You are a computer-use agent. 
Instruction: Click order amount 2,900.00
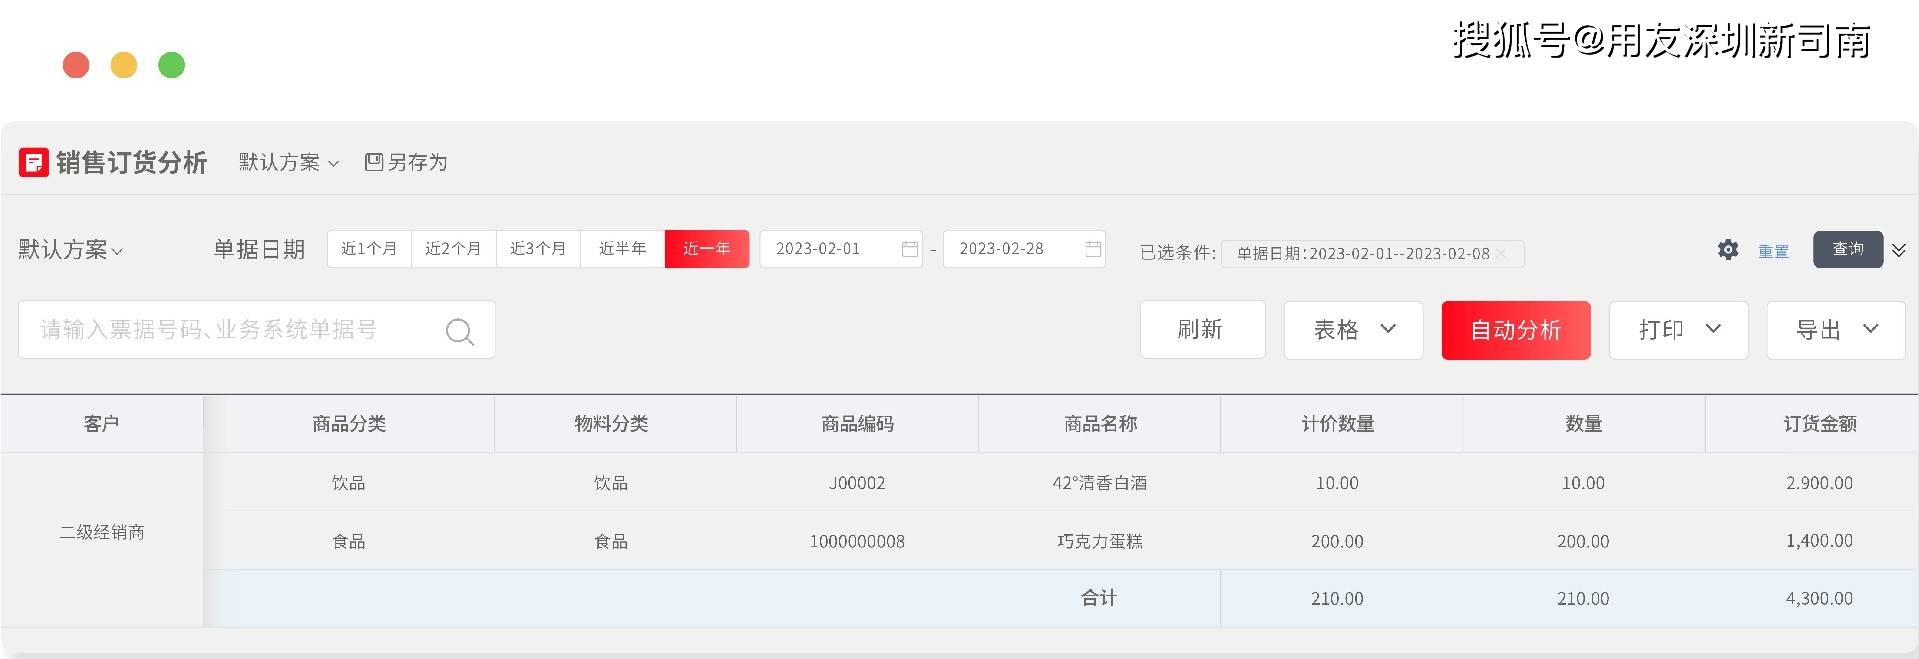pyautogui.click(x=1819, y=483)
